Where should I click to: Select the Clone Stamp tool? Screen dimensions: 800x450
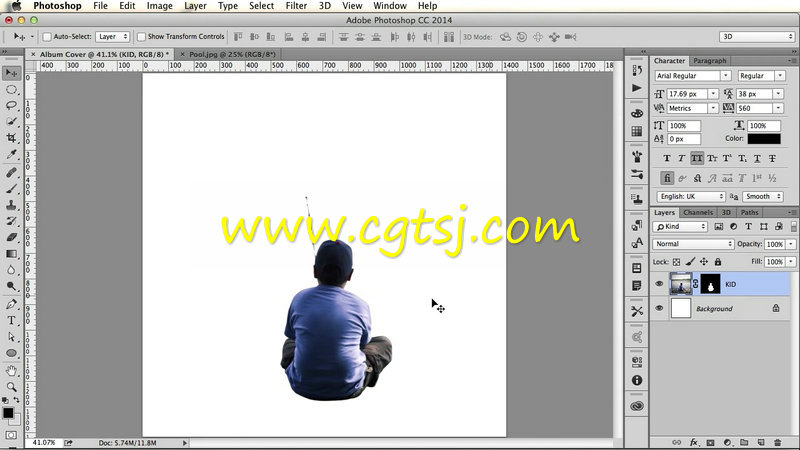point(11,205)
